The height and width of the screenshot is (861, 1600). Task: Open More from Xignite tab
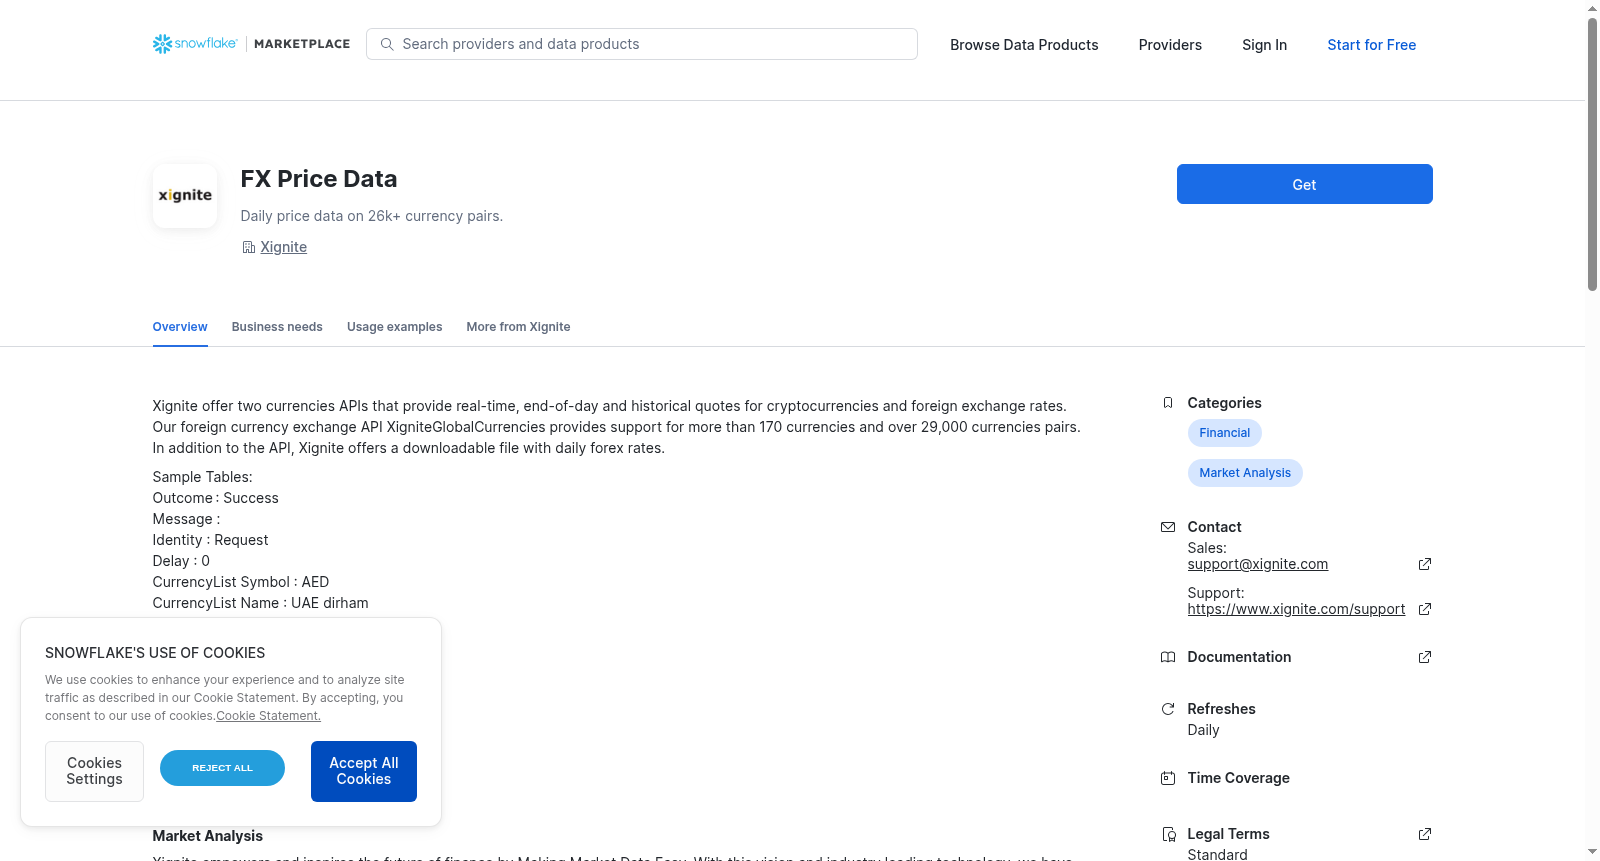[518, 327]
